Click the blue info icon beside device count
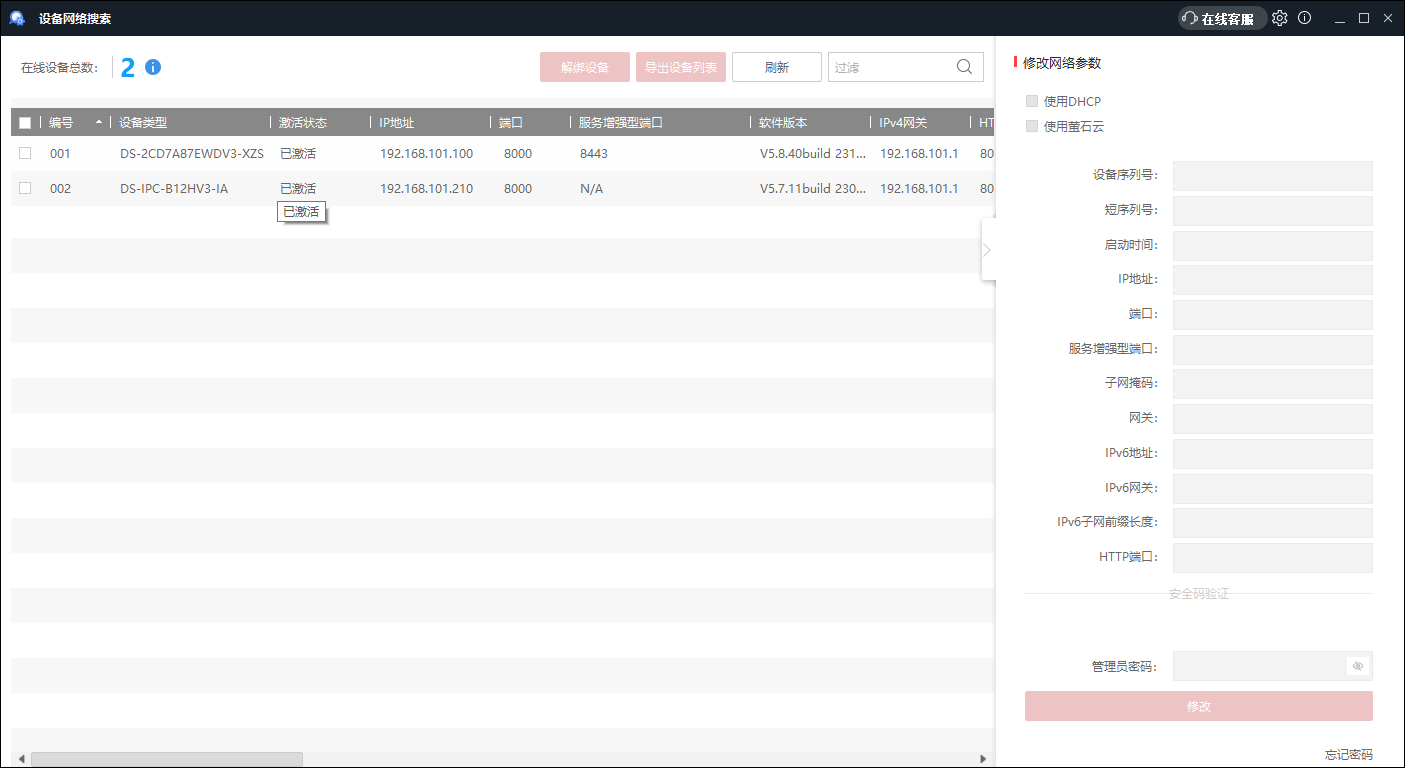1405x768 pixels. pos(153,67)
